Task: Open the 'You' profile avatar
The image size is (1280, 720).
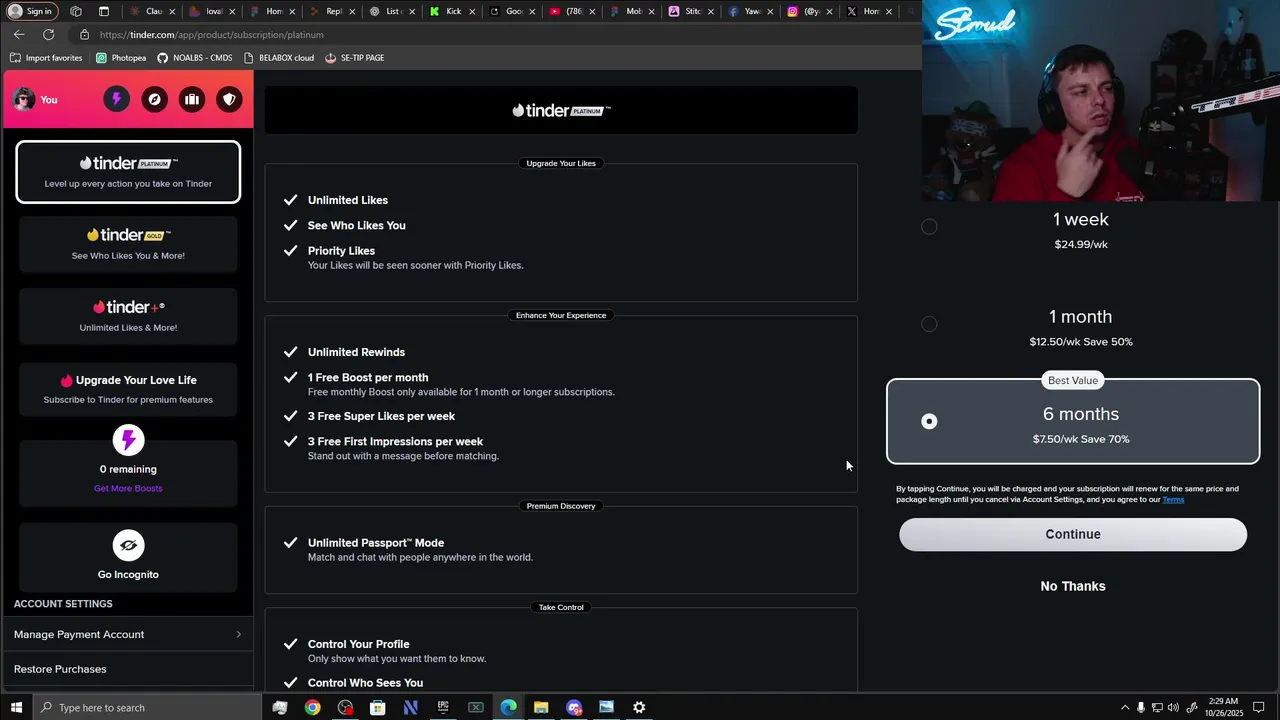Action: pyautogui.click(x=24, y=99)
